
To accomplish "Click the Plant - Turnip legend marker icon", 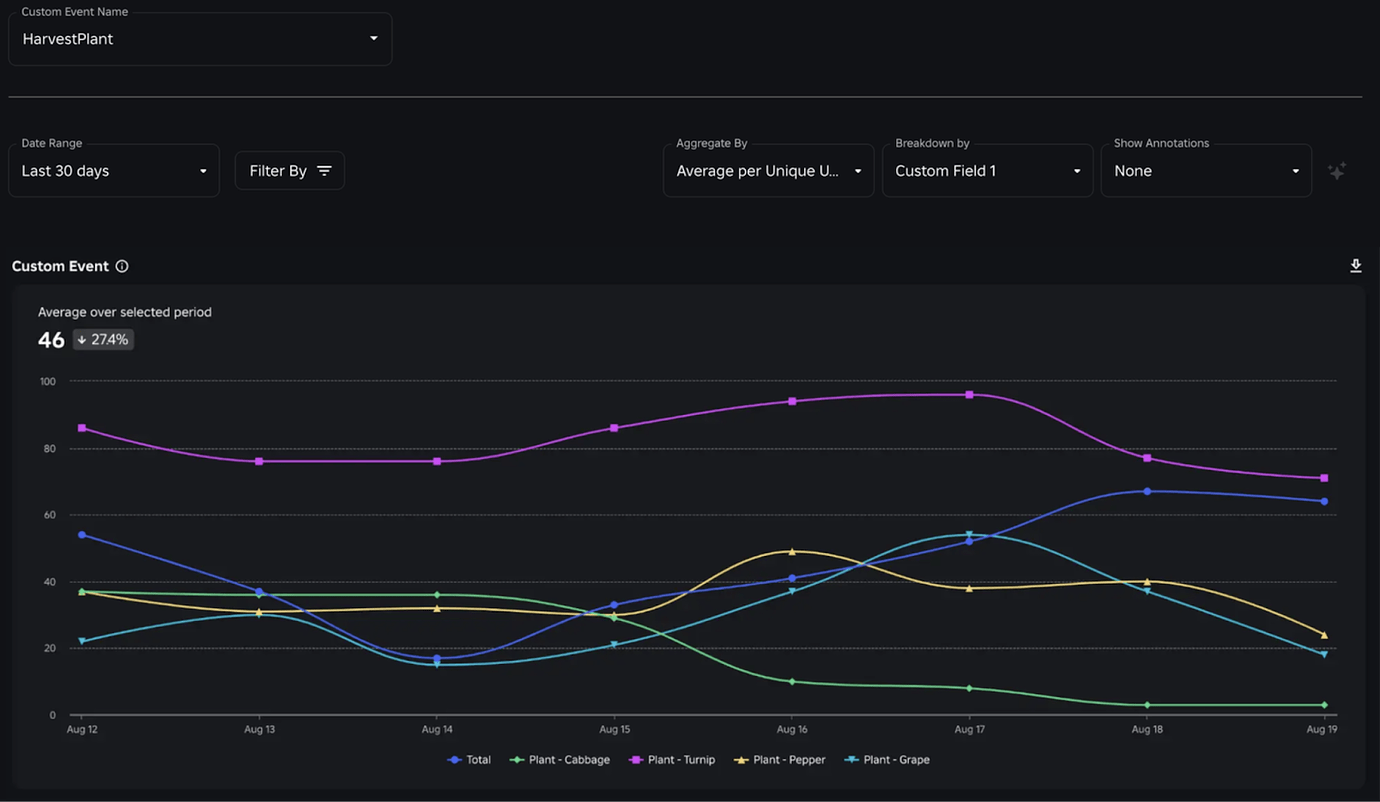I will pyautogui.click(x=634, y=760).
